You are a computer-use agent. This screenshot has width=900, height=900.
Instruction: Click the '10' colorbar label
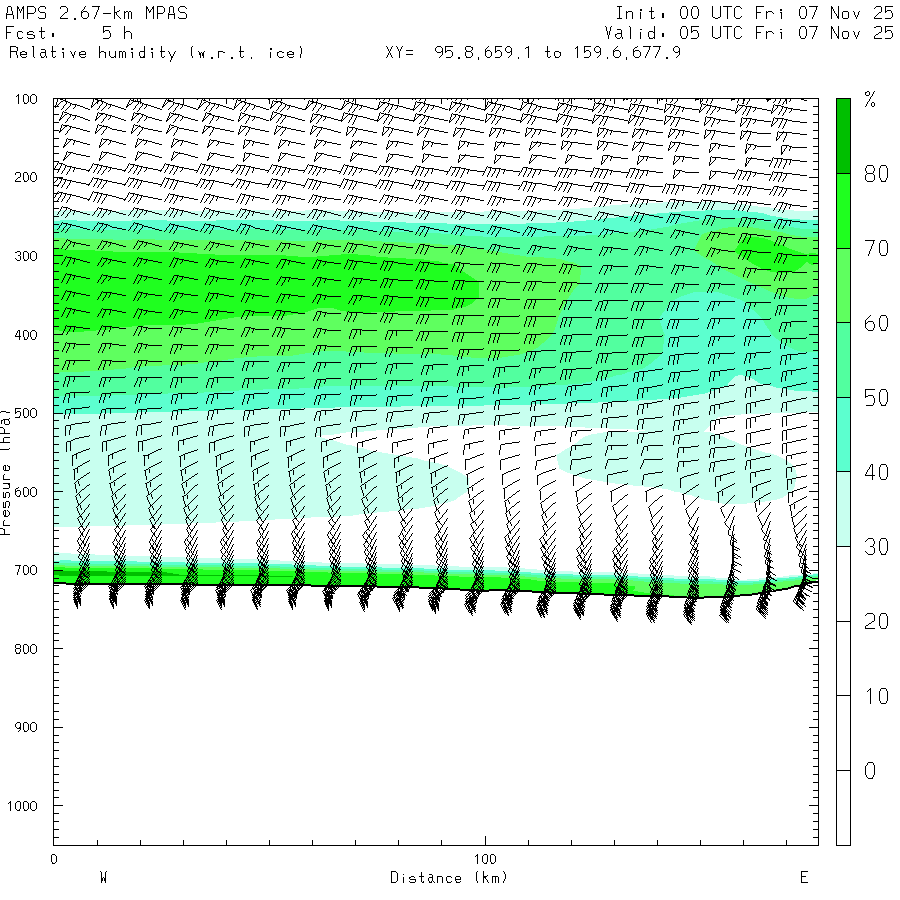(x=876, y=696)
